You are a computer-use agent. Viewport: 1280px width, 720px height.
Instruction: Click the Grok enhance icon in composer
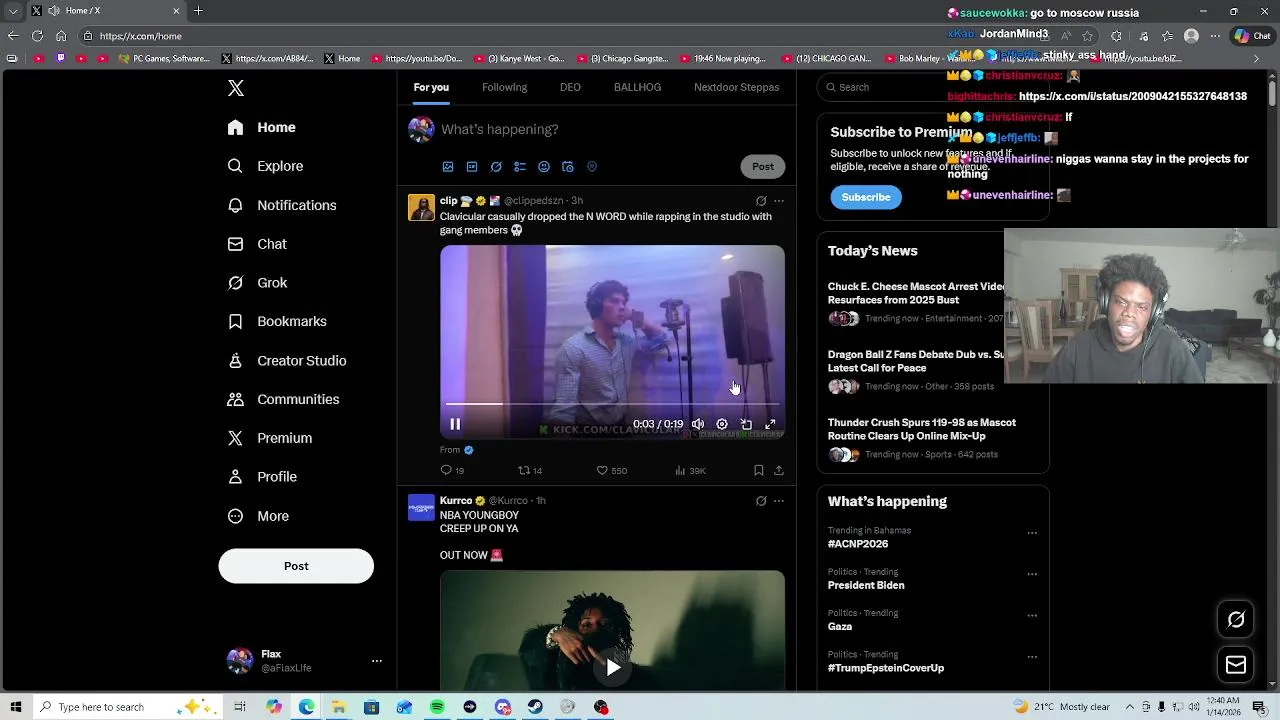[x=496, y=167]
